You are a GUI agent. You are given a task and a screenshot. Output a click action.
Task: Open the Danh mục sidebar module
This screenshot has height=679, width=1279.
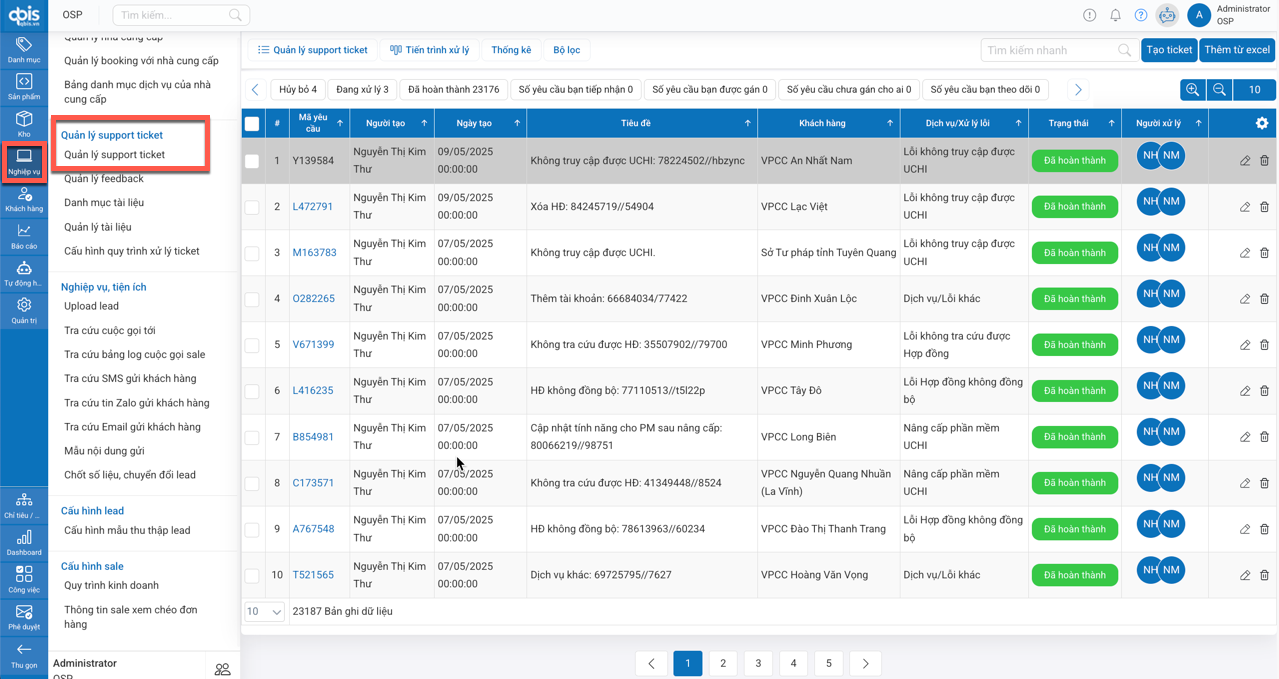(x=24, y=50)
